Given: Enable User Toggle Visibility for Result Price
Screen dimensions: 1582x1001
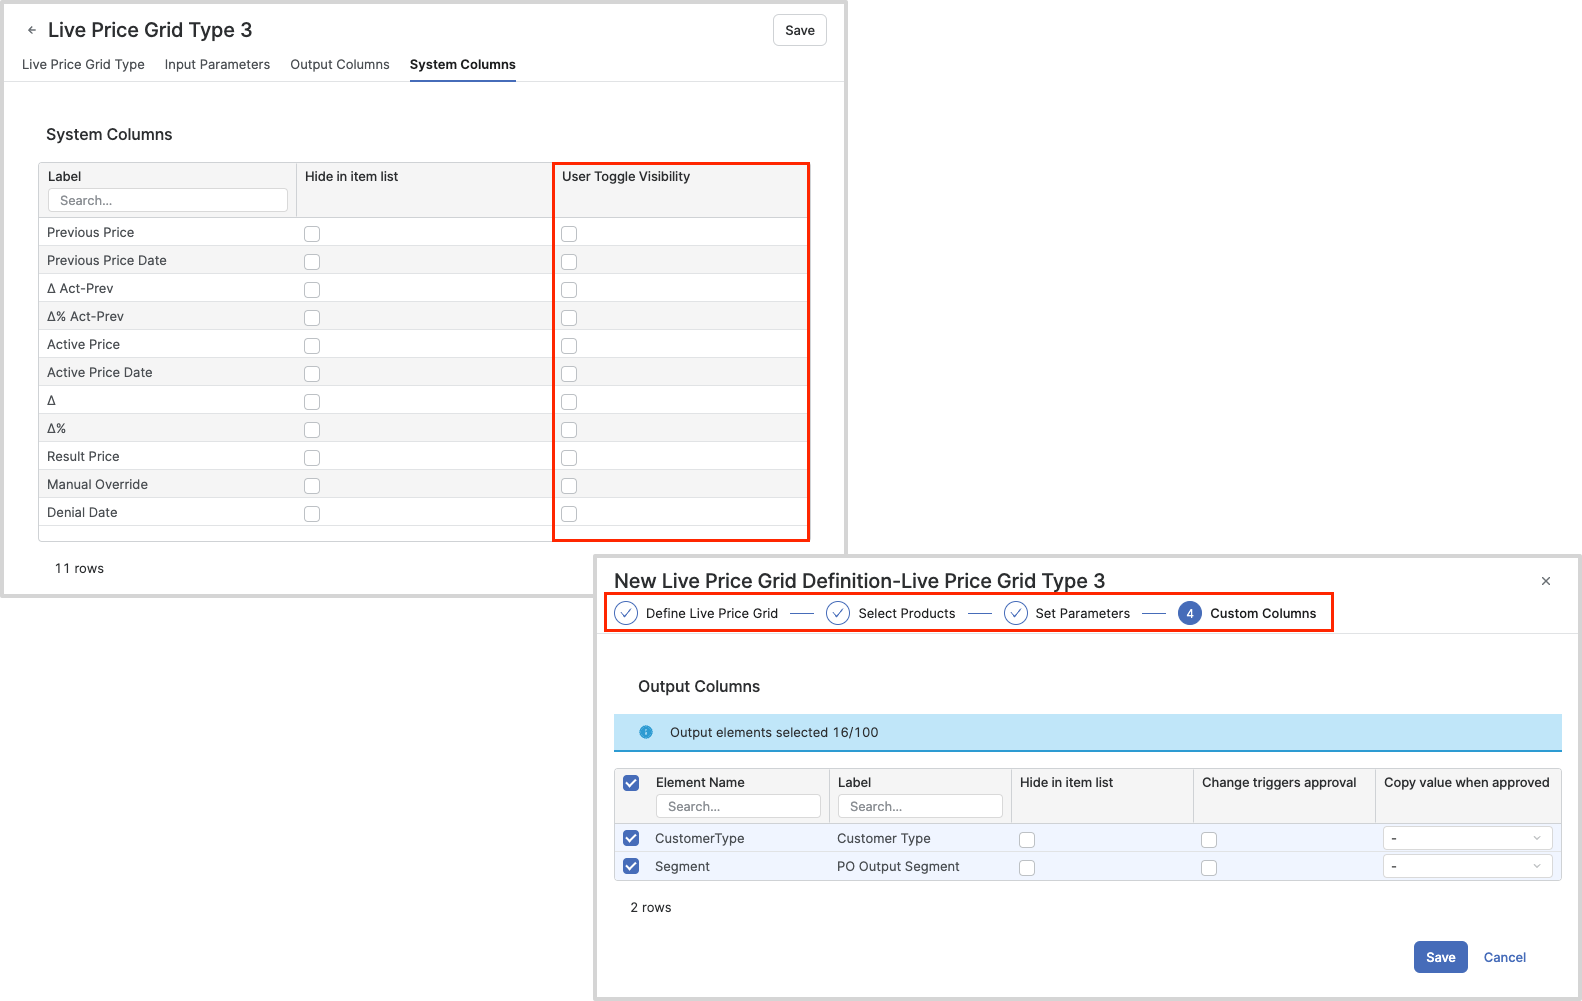Looking at the screenshot, I should [x=569, y=458].
